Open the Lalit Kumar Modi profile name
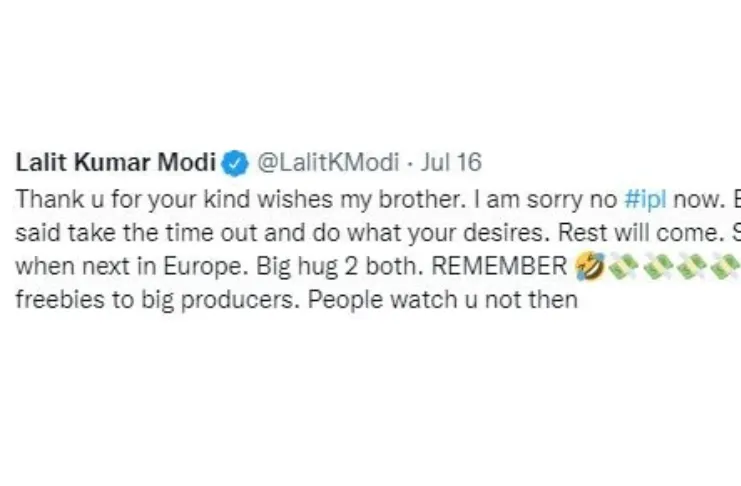This screenshot has width=741, height=486. (x=116, y=163)
